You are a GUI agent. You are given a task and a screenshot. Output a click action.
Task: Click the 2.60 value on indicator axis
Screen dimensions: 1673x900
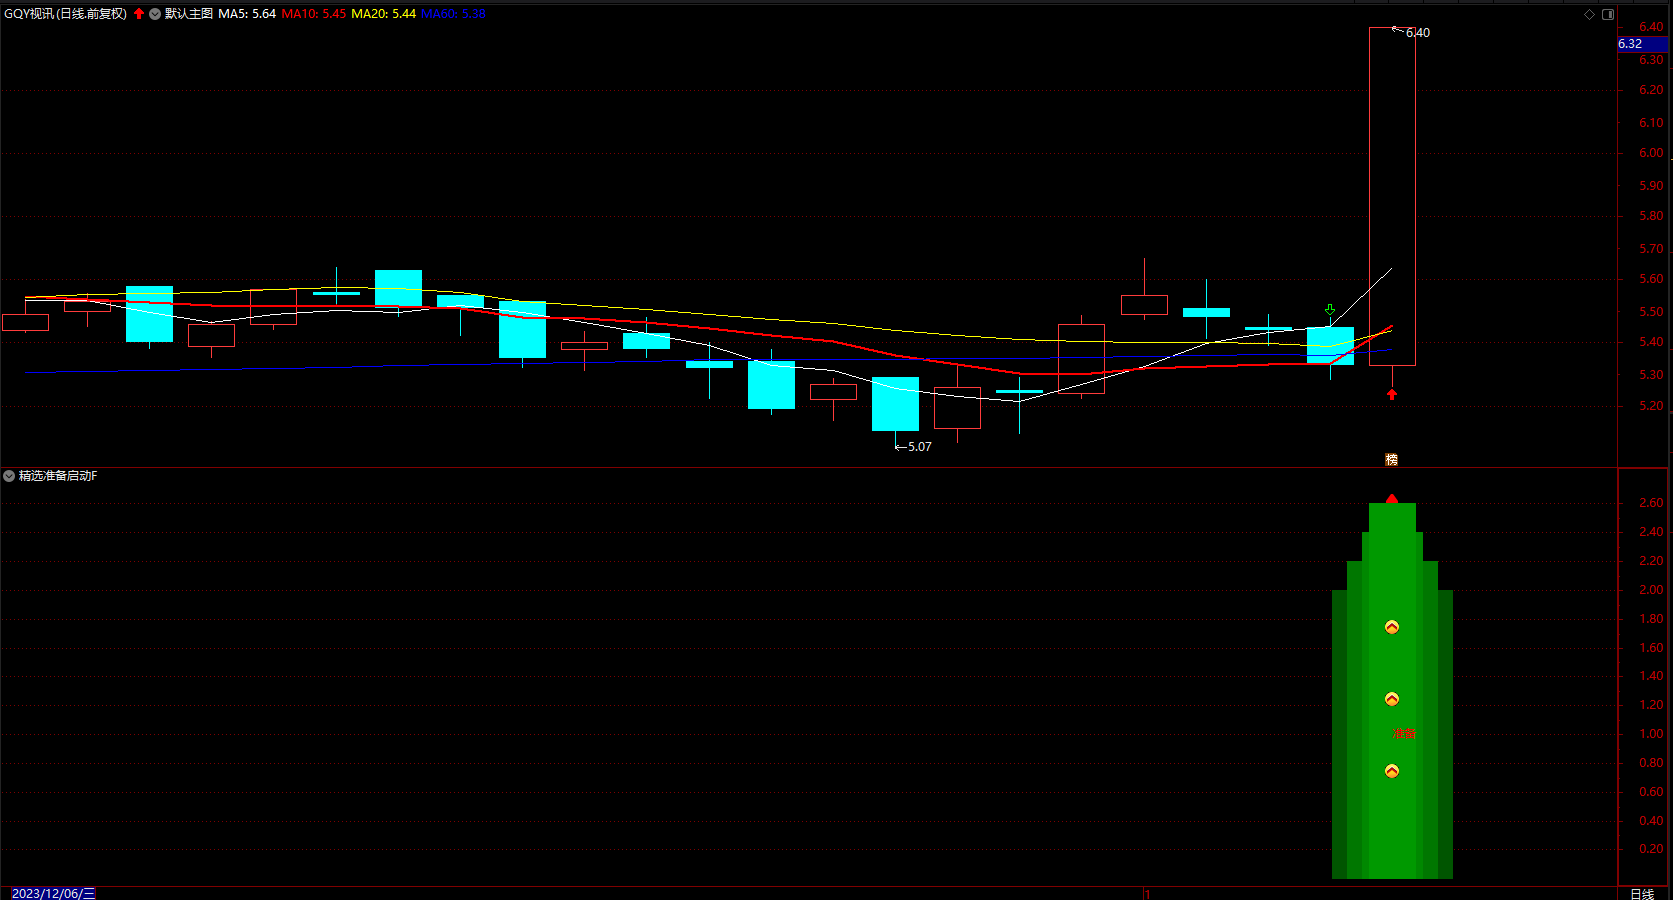[1651, 503]
